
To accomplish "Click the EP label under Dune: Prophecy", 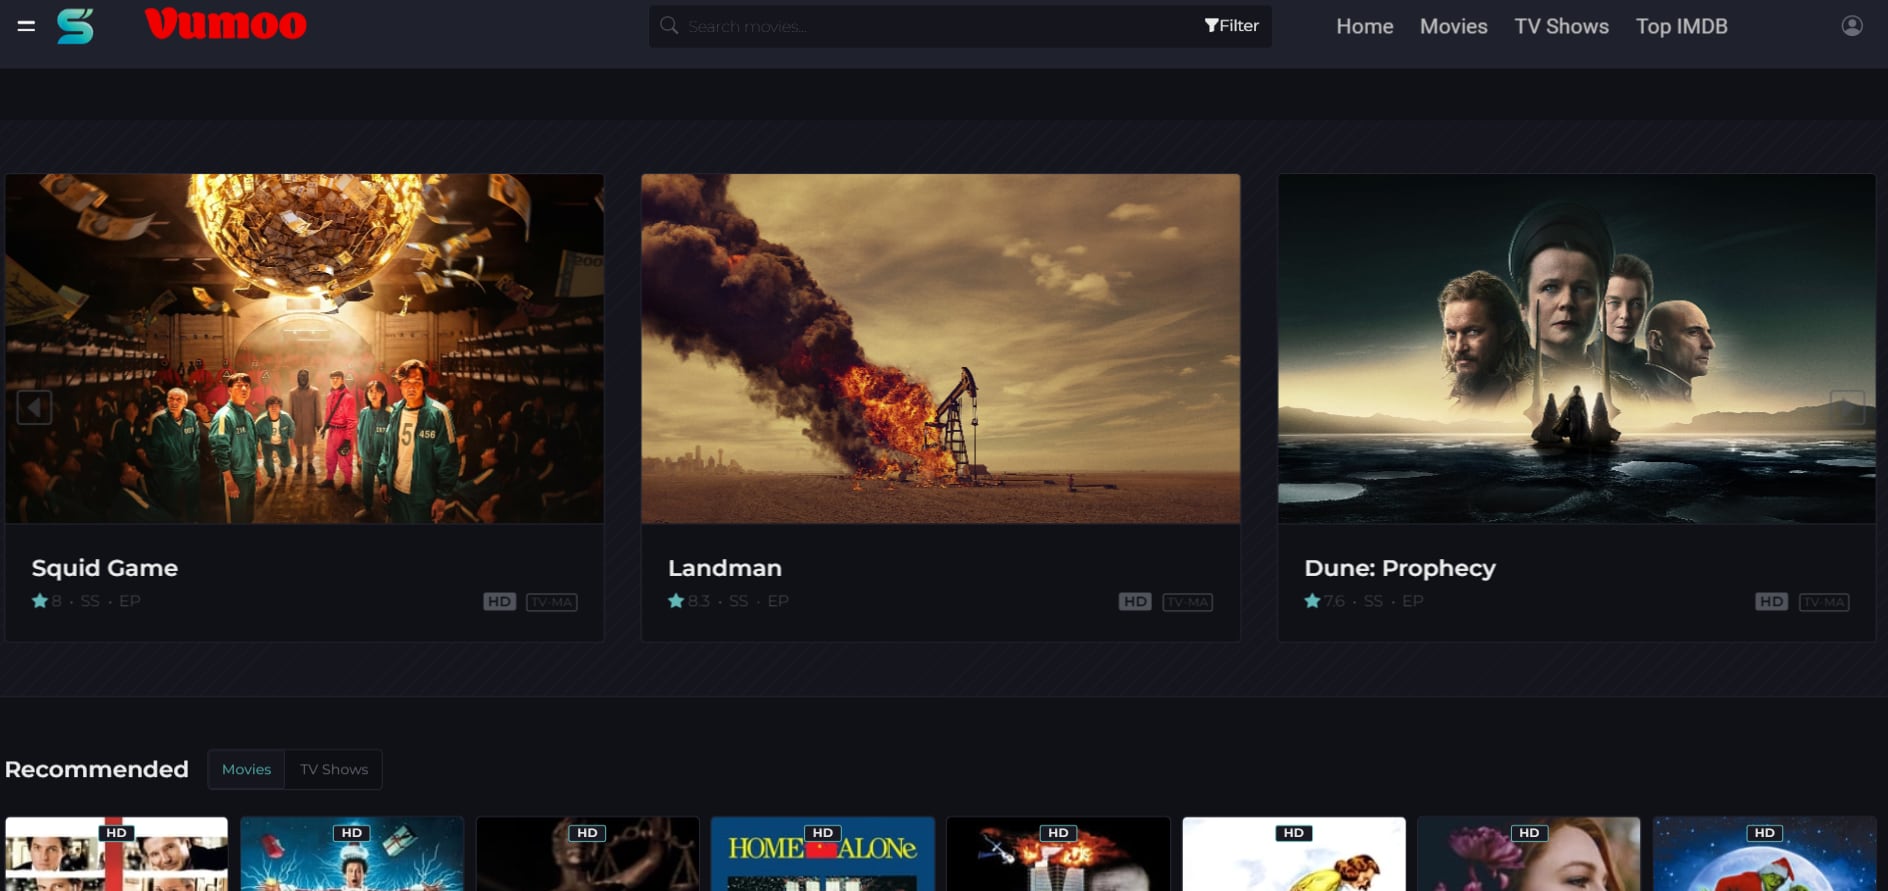I will [x=1413, y=601].
